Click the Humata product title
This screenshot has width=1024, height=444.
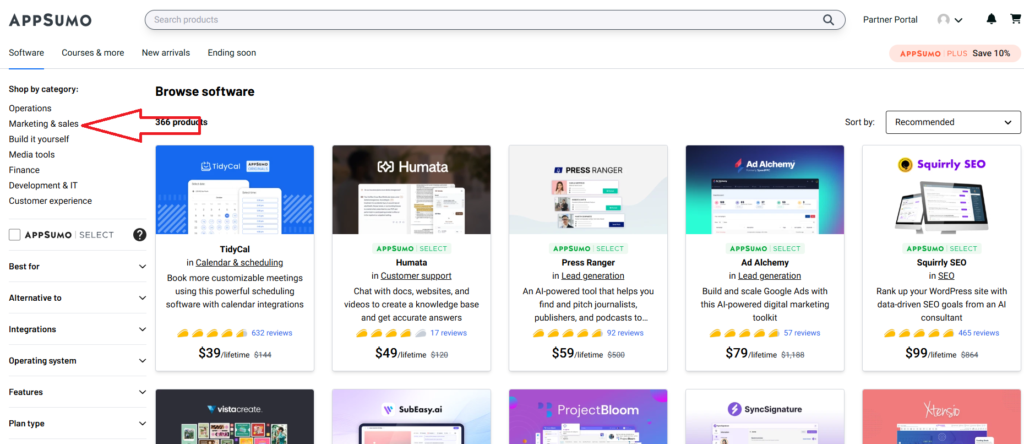[x=411, y=262]
